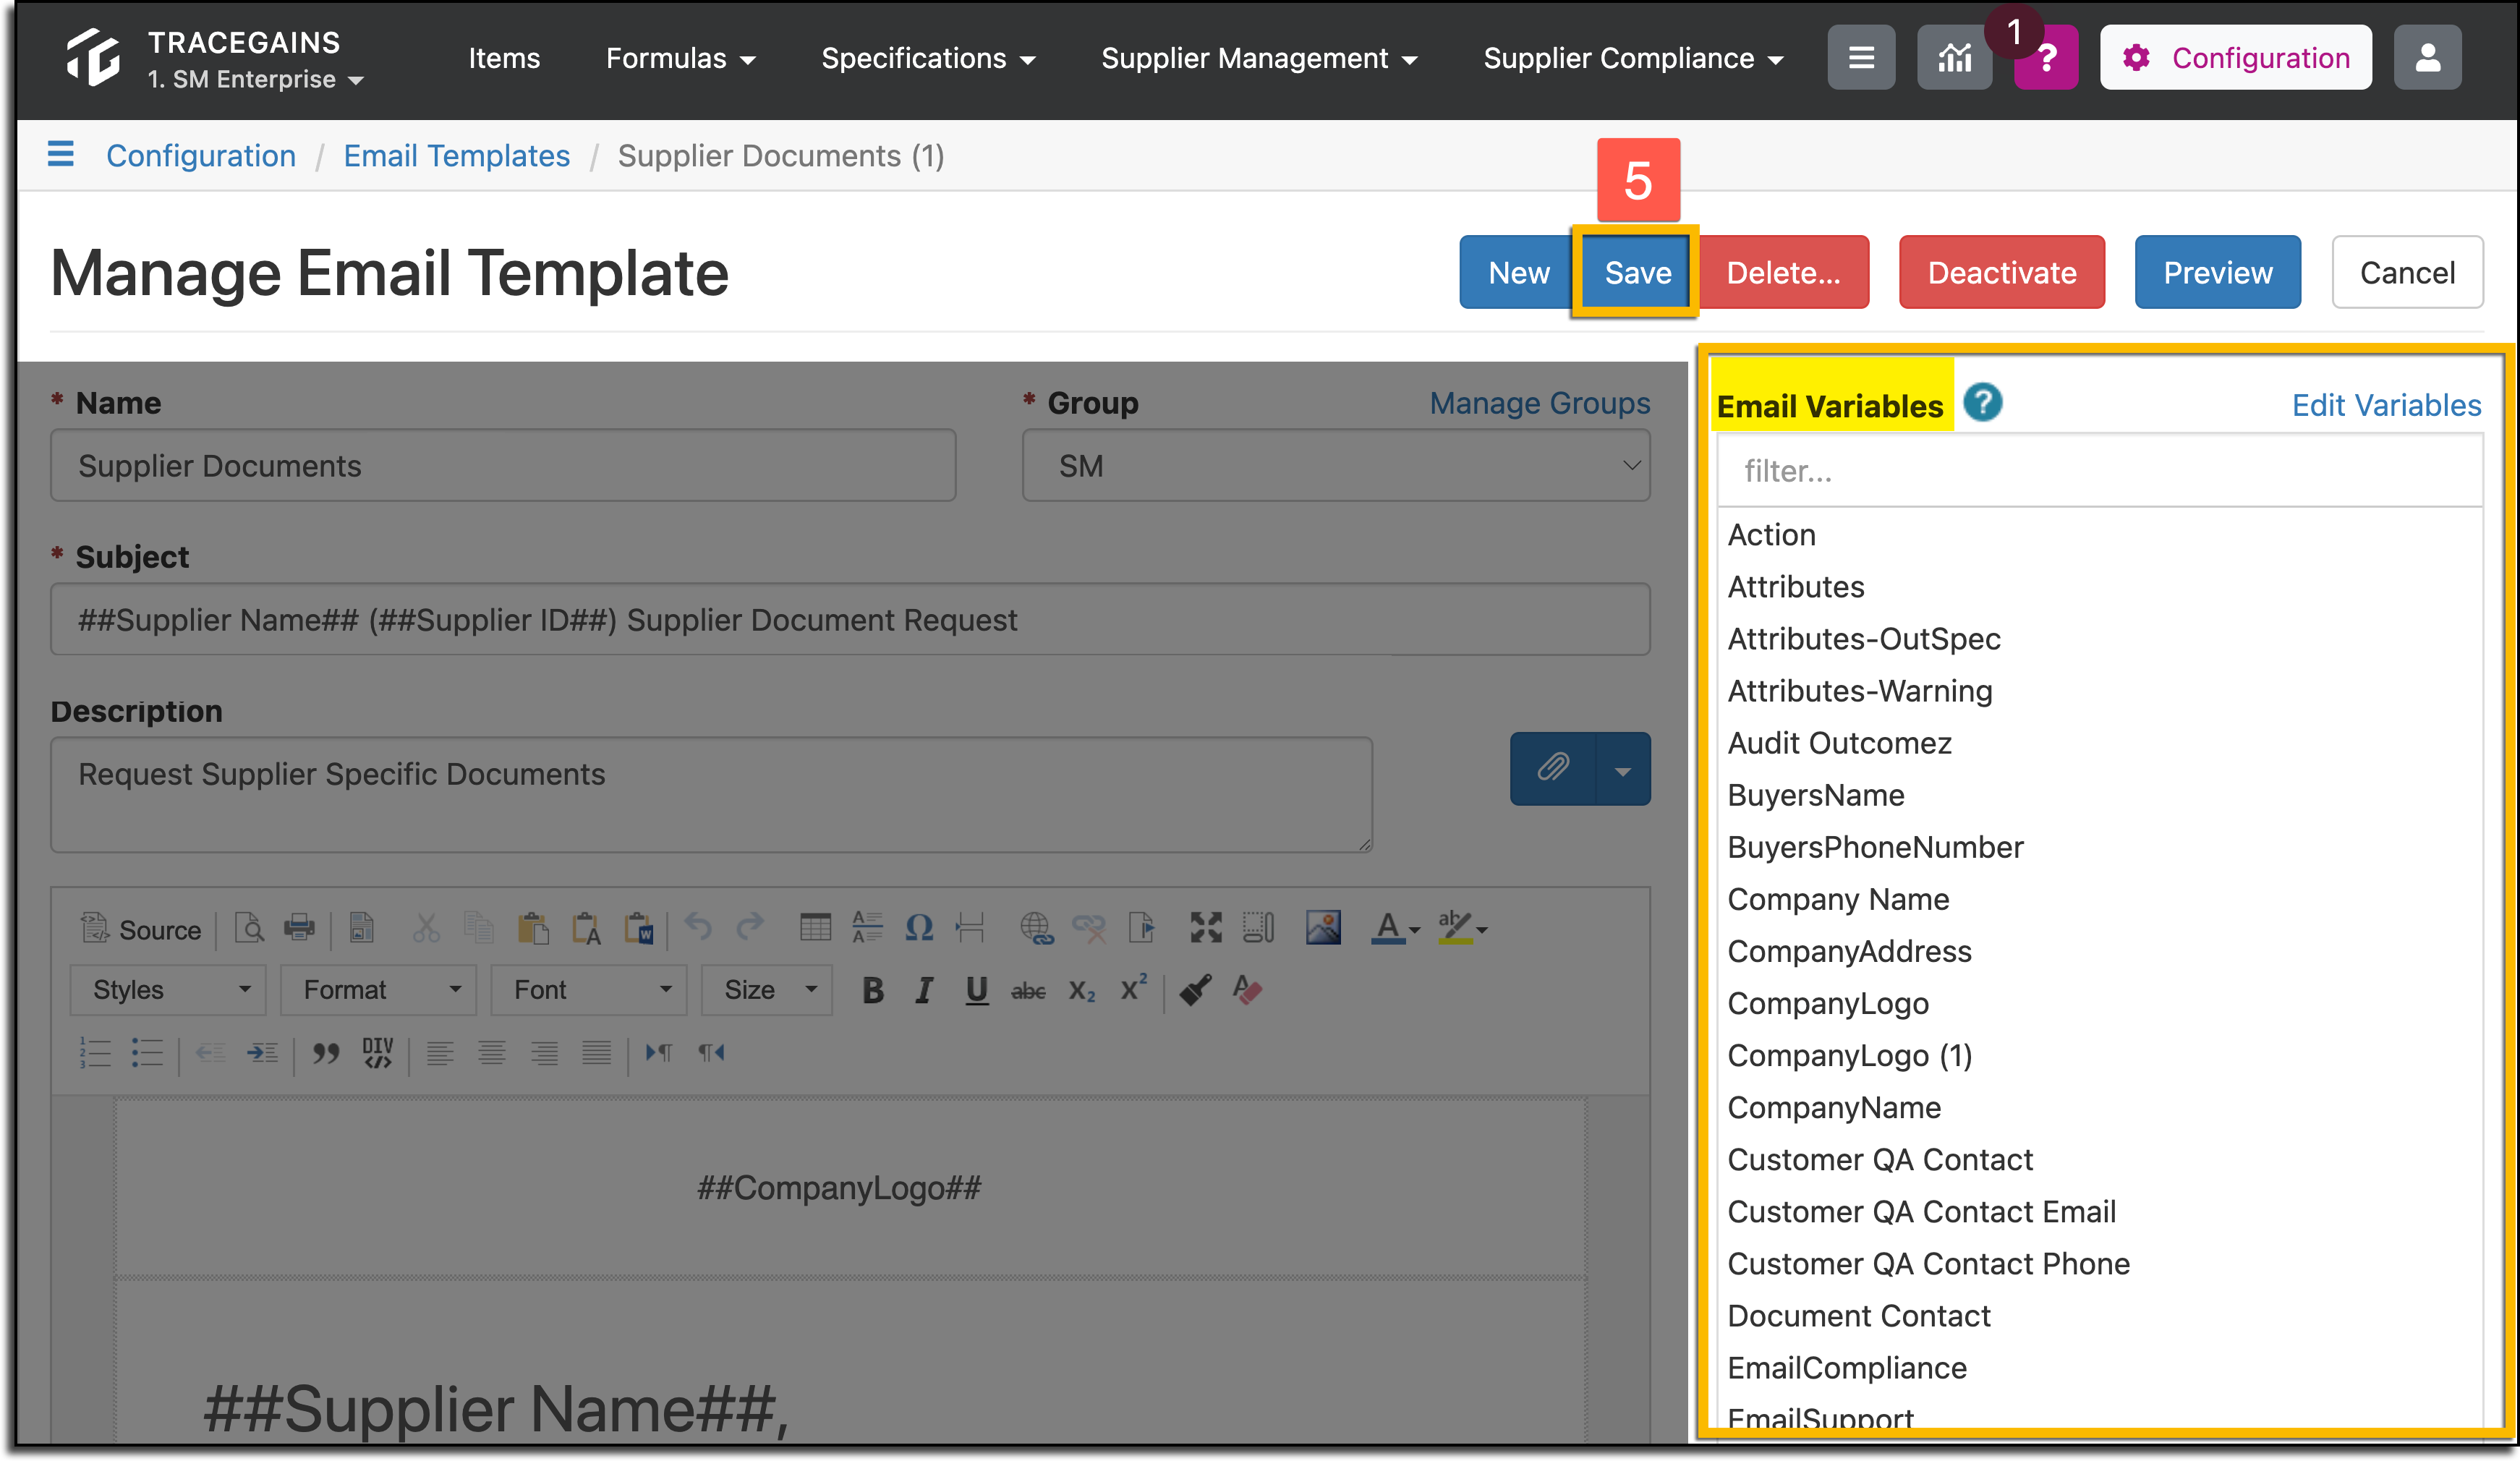Click the paperclip attachment icon button
Image resolution: width=2520 pixels, height=1461 pixels.
(1552, 769)
